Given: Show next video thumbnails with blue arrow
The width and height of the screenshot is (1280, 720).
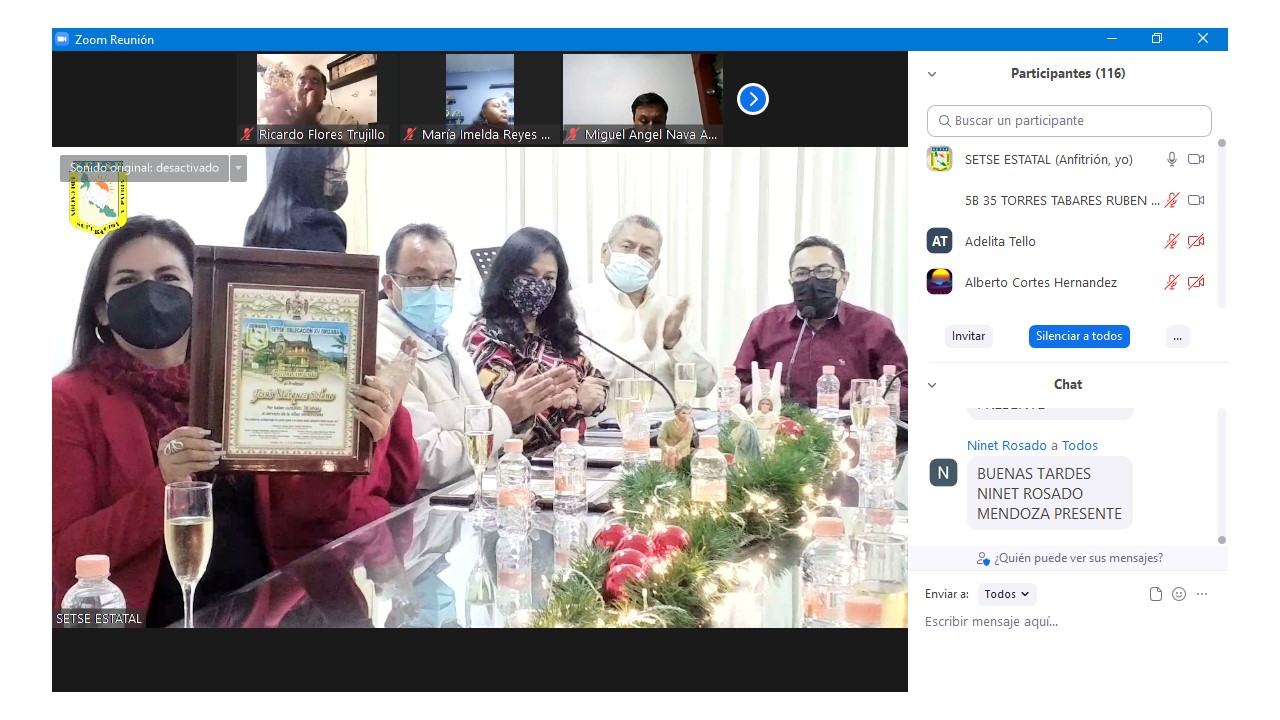Looking at the screenshot, I should pyautogui.click(x=753, y=99).
